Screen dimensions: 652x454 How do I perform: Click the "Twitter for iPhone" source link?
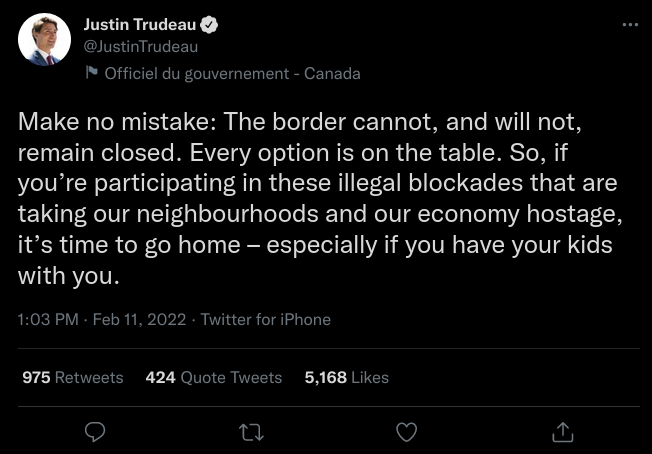[x=265, y=320]
